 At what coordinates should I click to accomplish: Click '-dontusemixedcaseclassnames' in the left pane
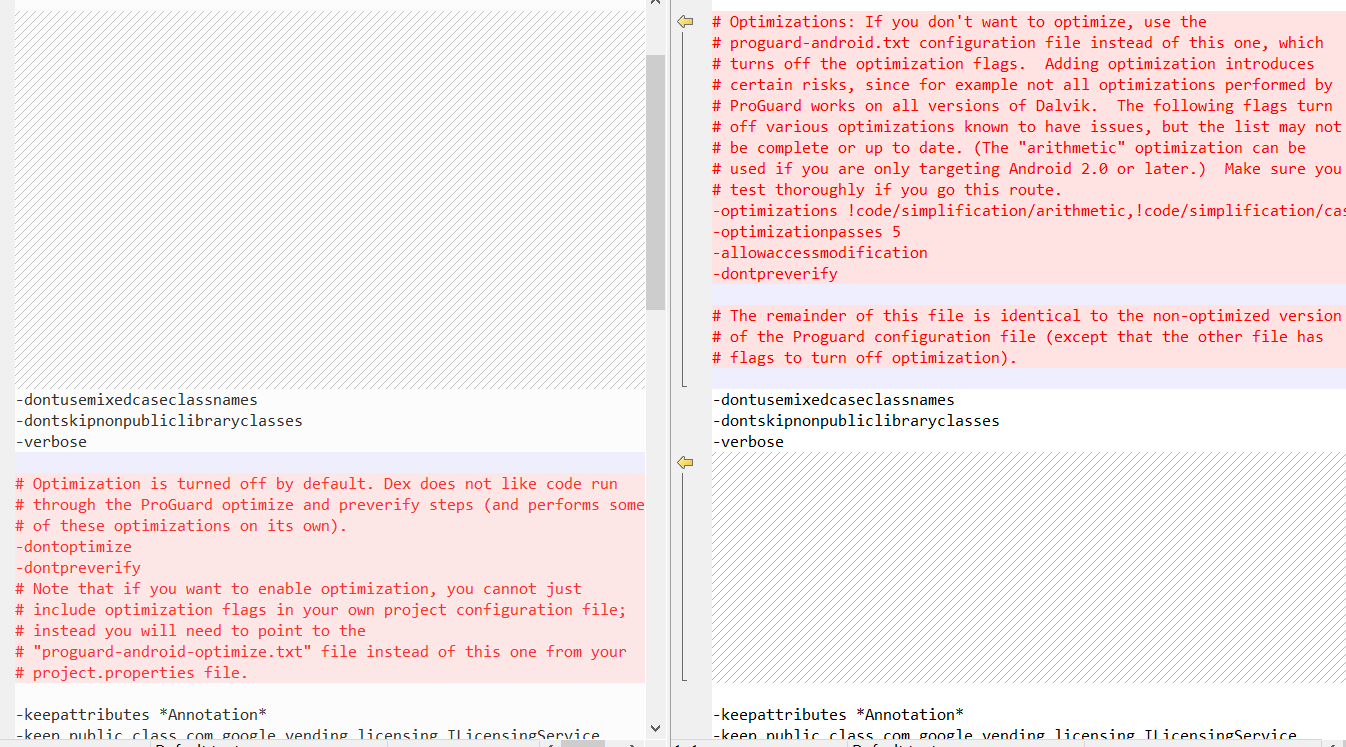coord(136,399)
